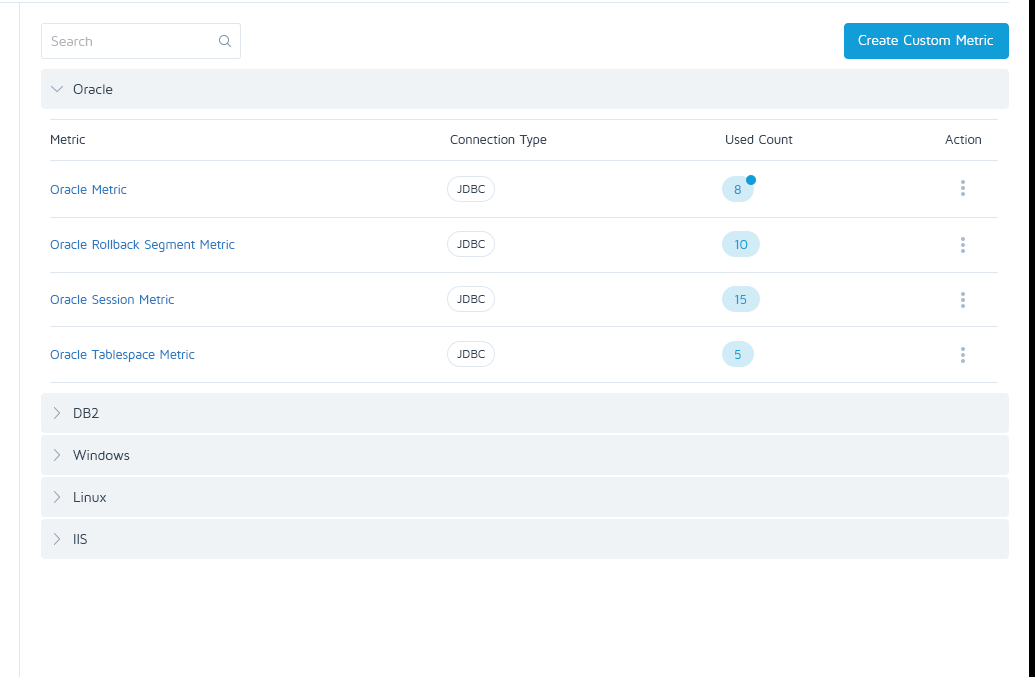Open action menu for Oracle Tablespace Metric
Viewport: 1035px width, 677px height.
click(962, 355)
